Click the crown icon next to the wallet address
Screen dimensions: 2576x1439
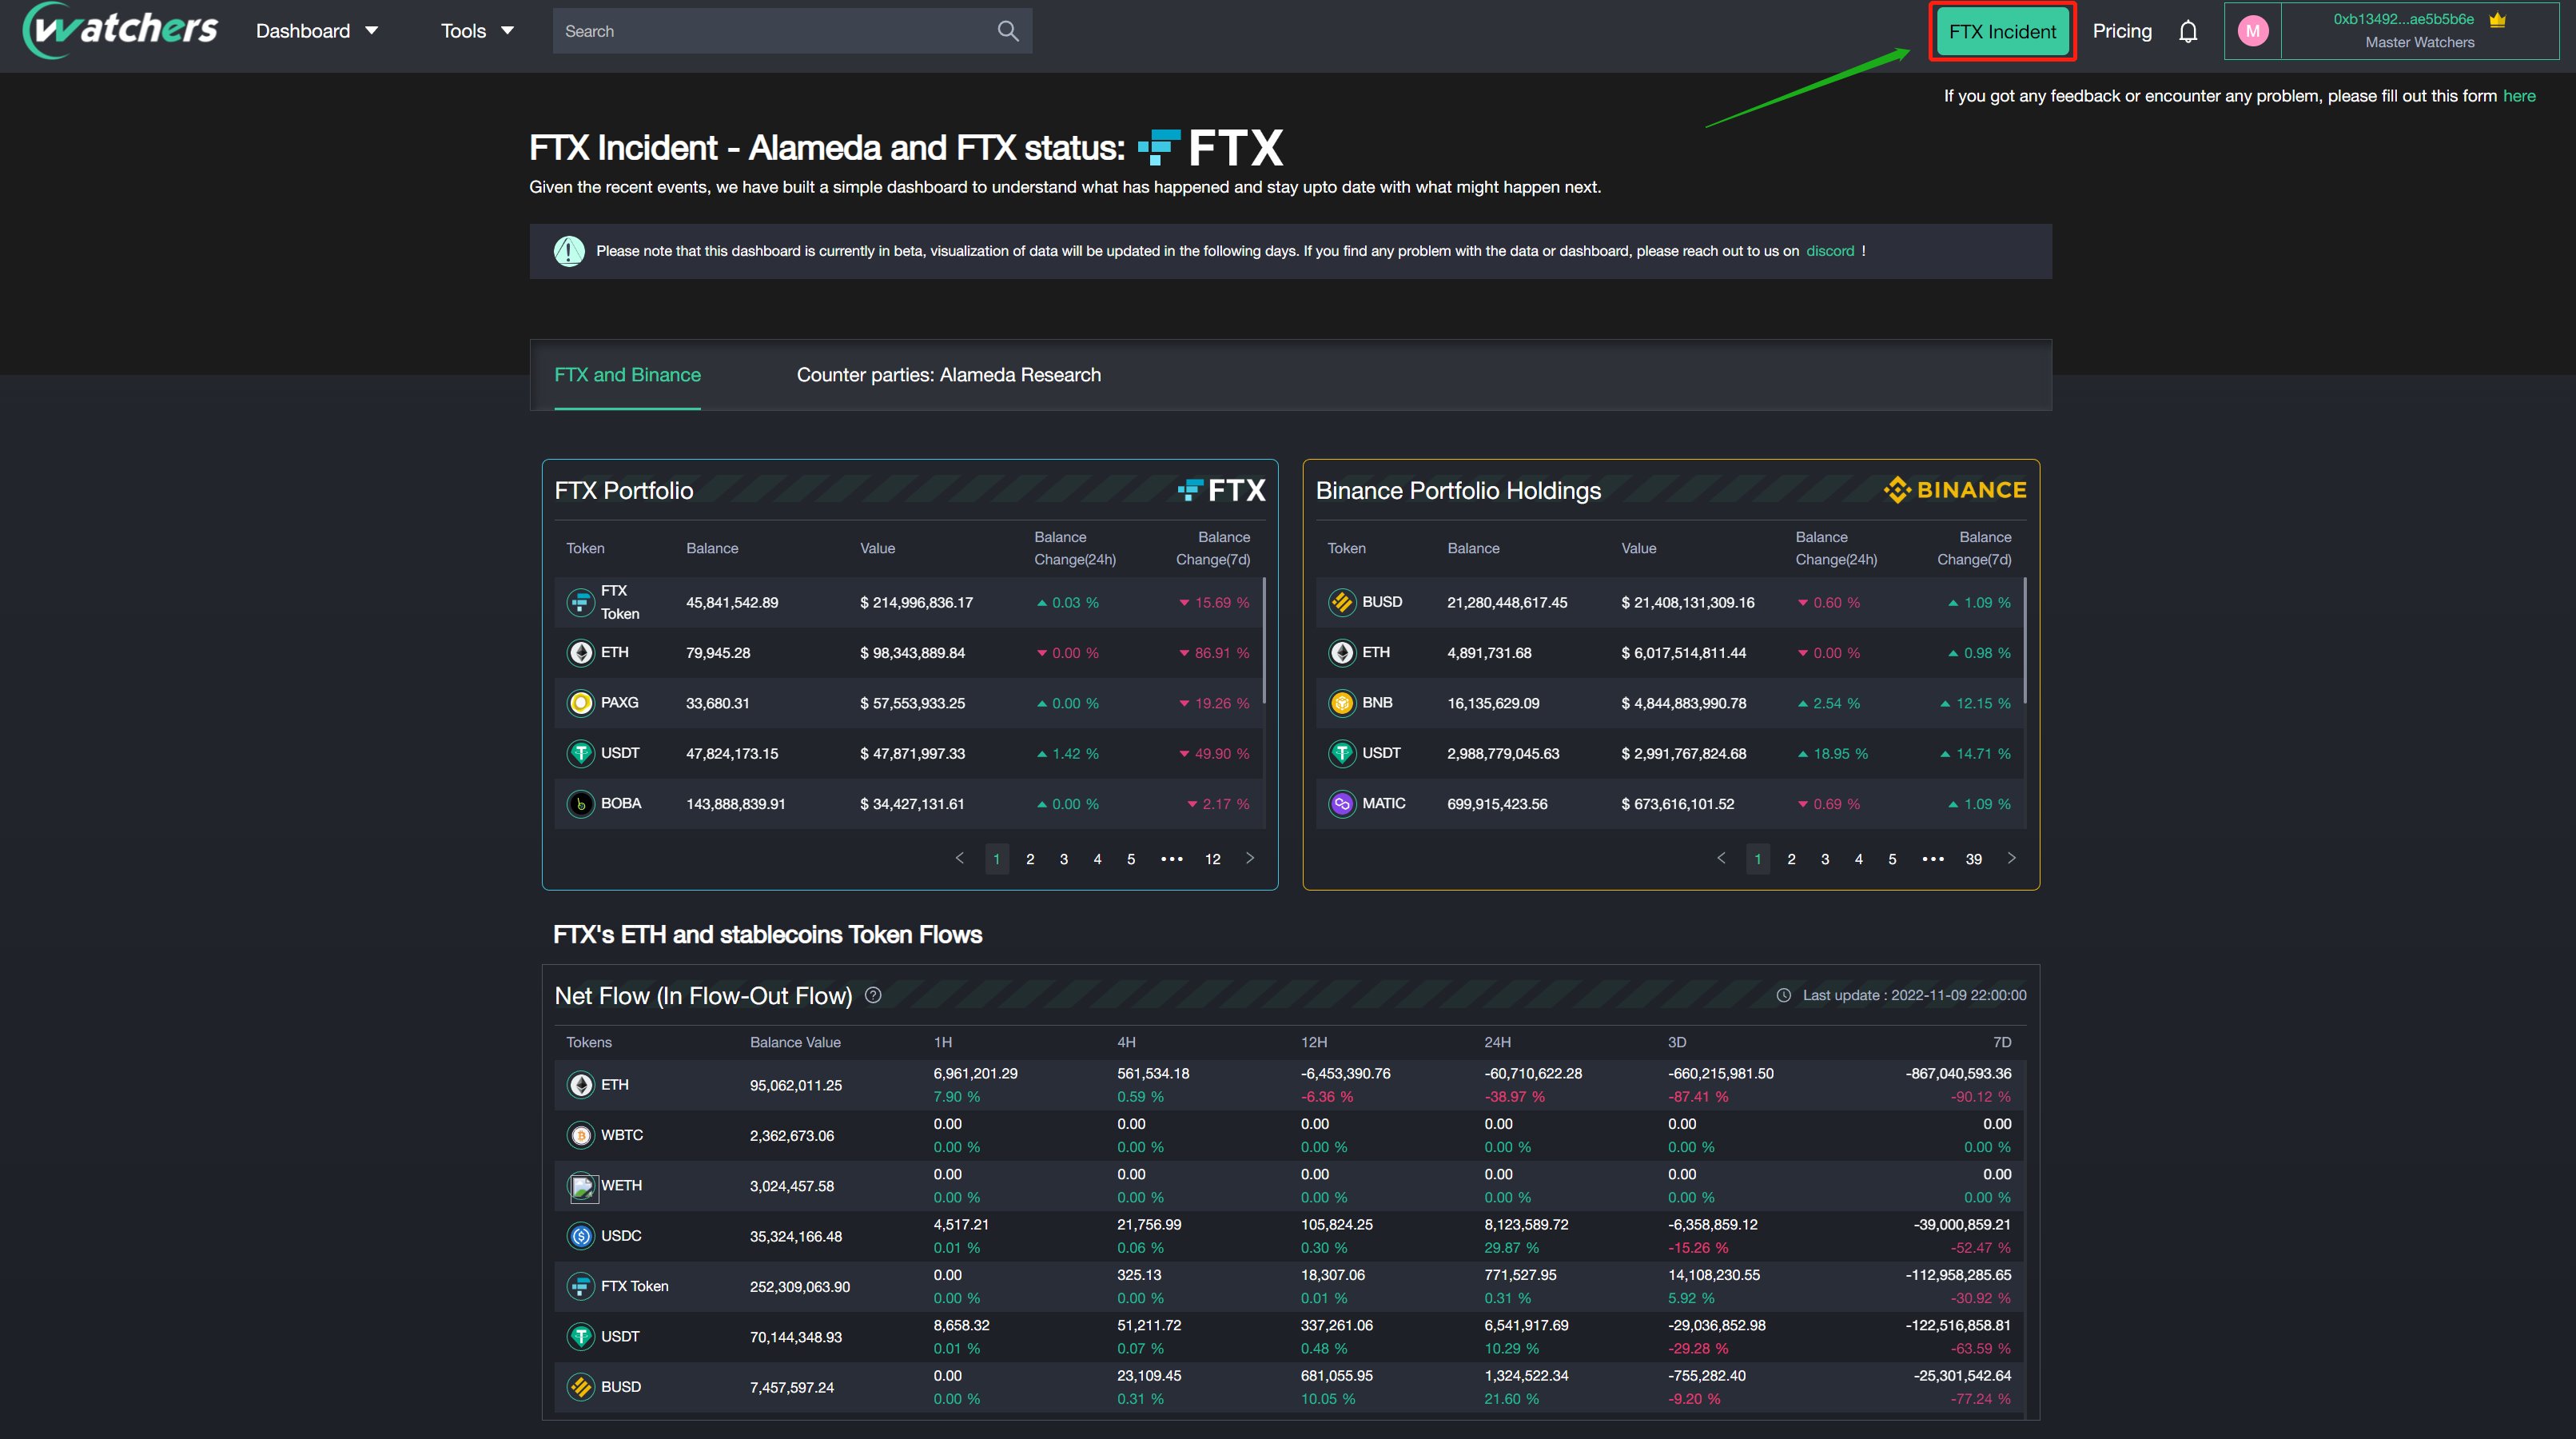[2497, 18]
